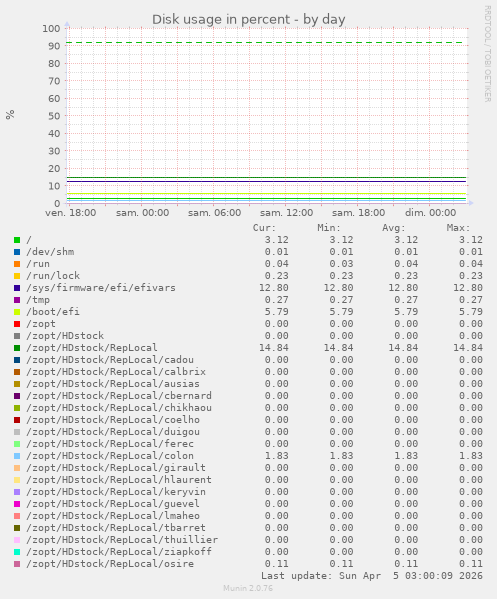
Task: Select the /boot/efi legend label
Action: coord(53,312)
